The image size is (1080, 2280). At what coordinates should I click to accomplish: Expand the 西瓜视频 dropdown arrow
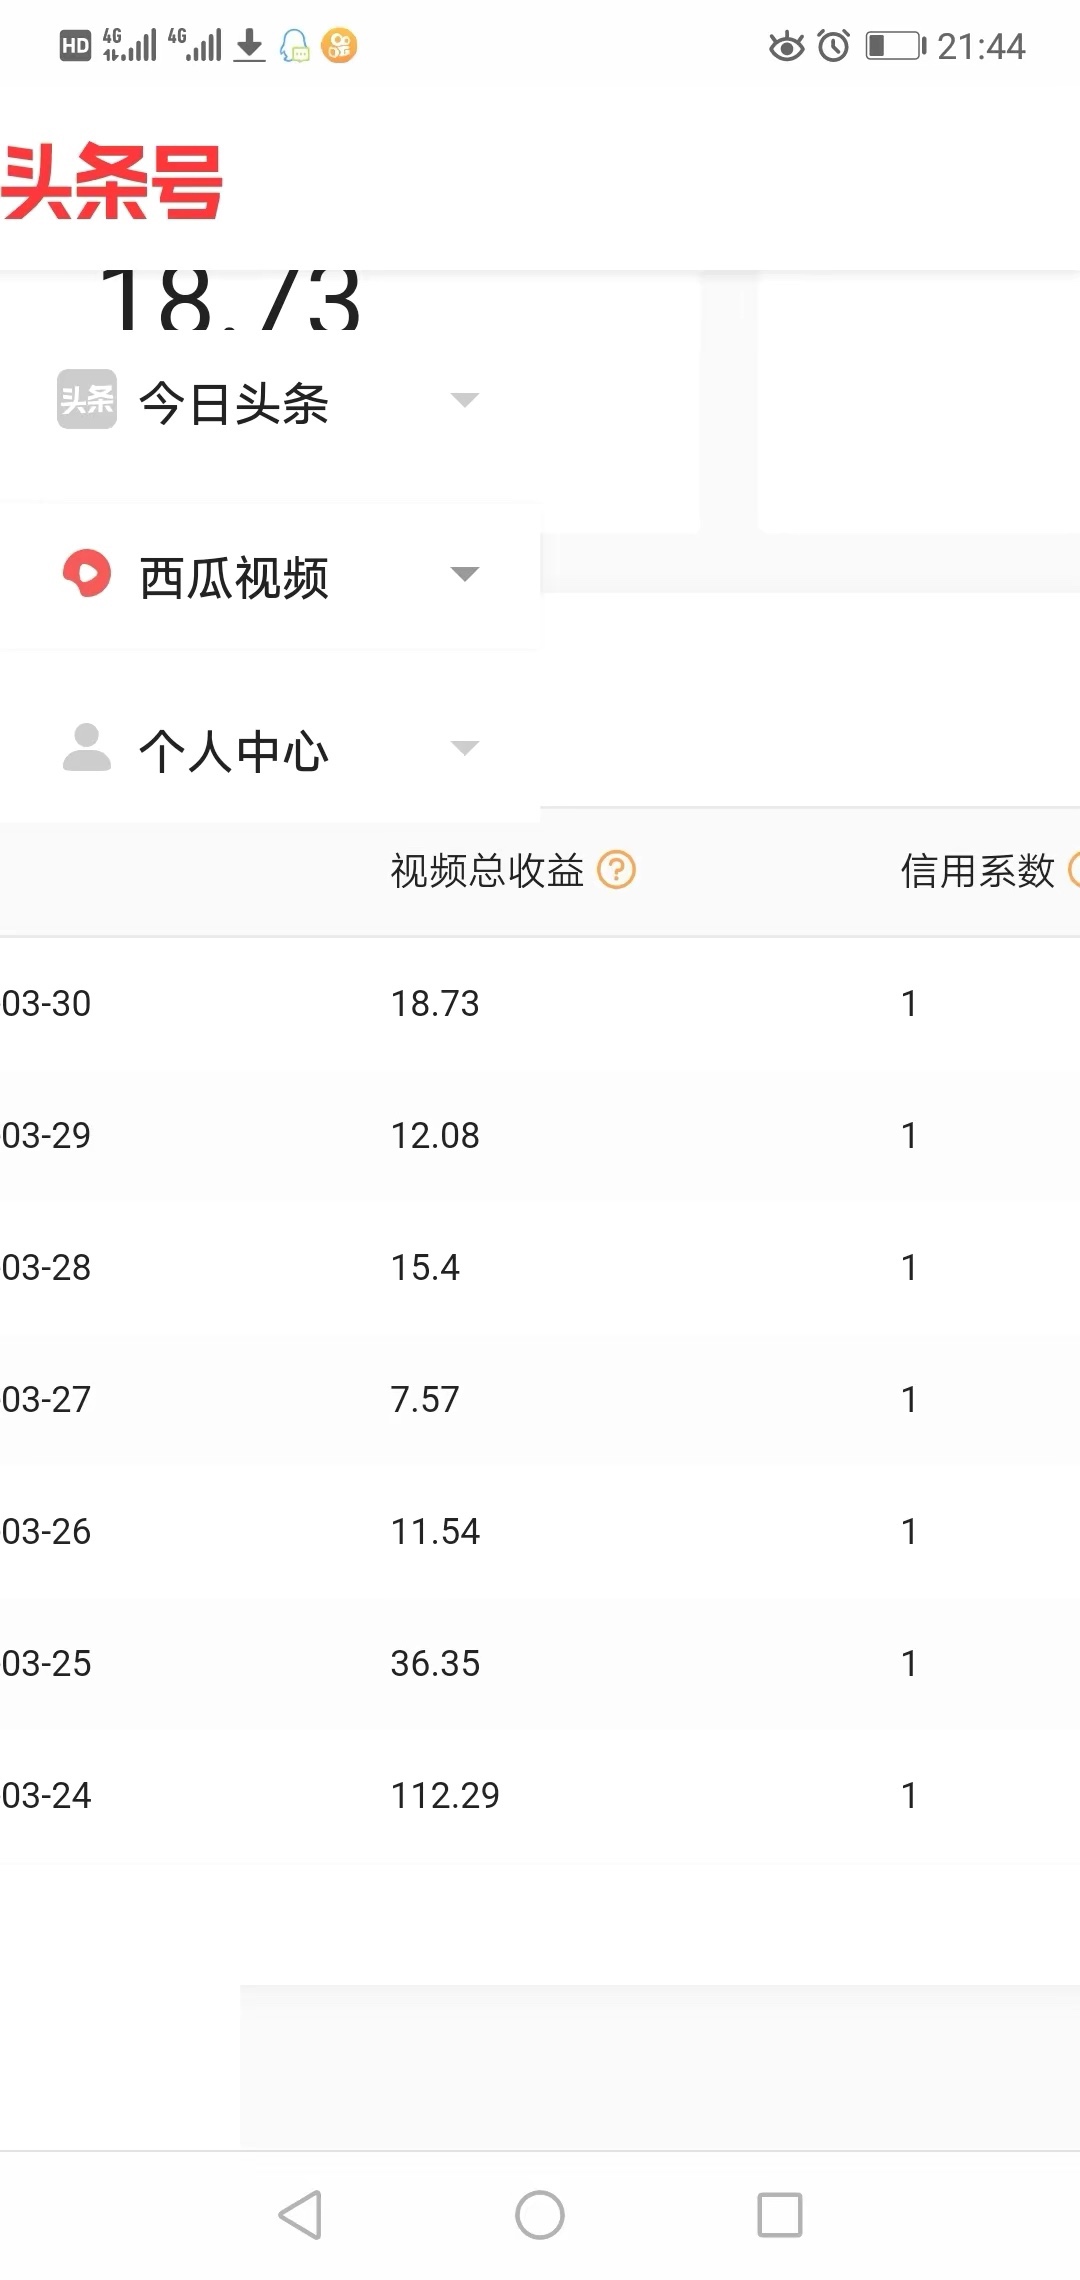point(465,574)
